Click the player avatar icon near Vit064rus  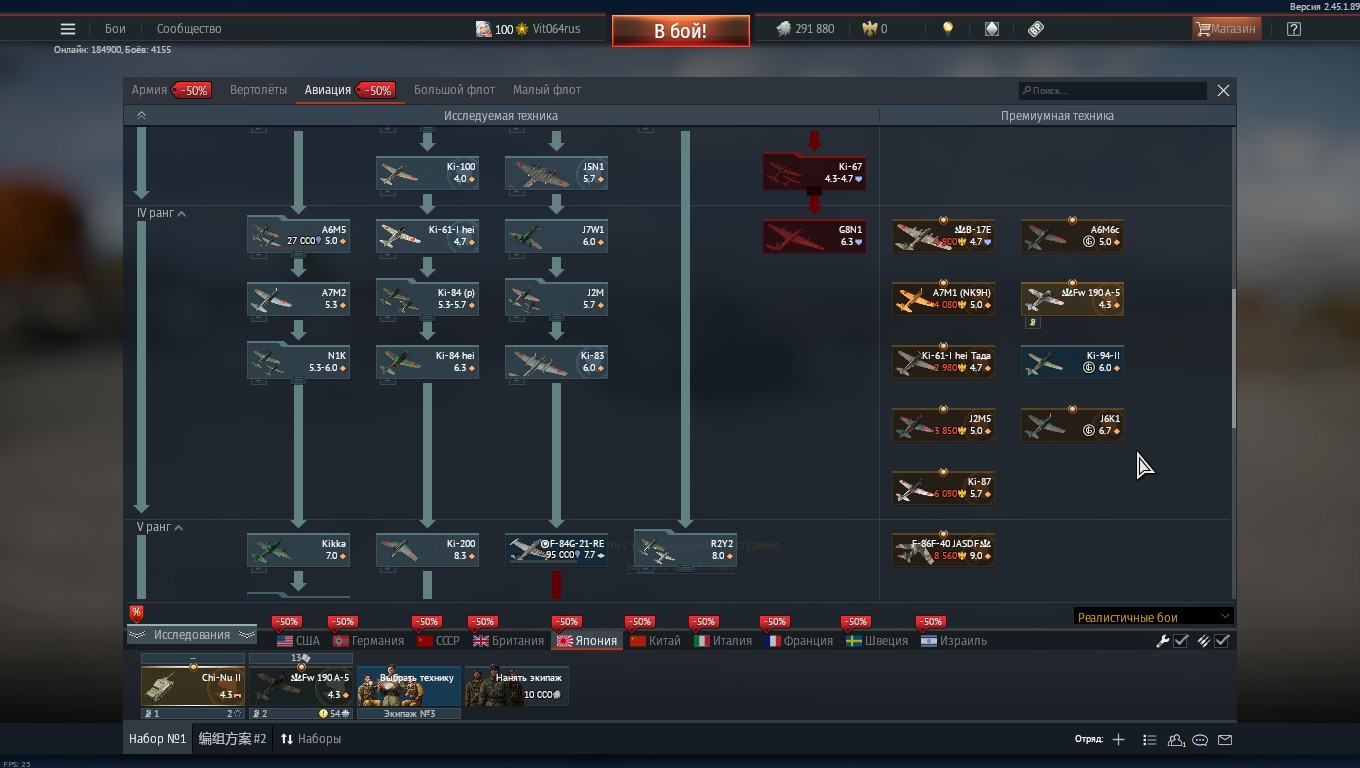coord(483,29)
